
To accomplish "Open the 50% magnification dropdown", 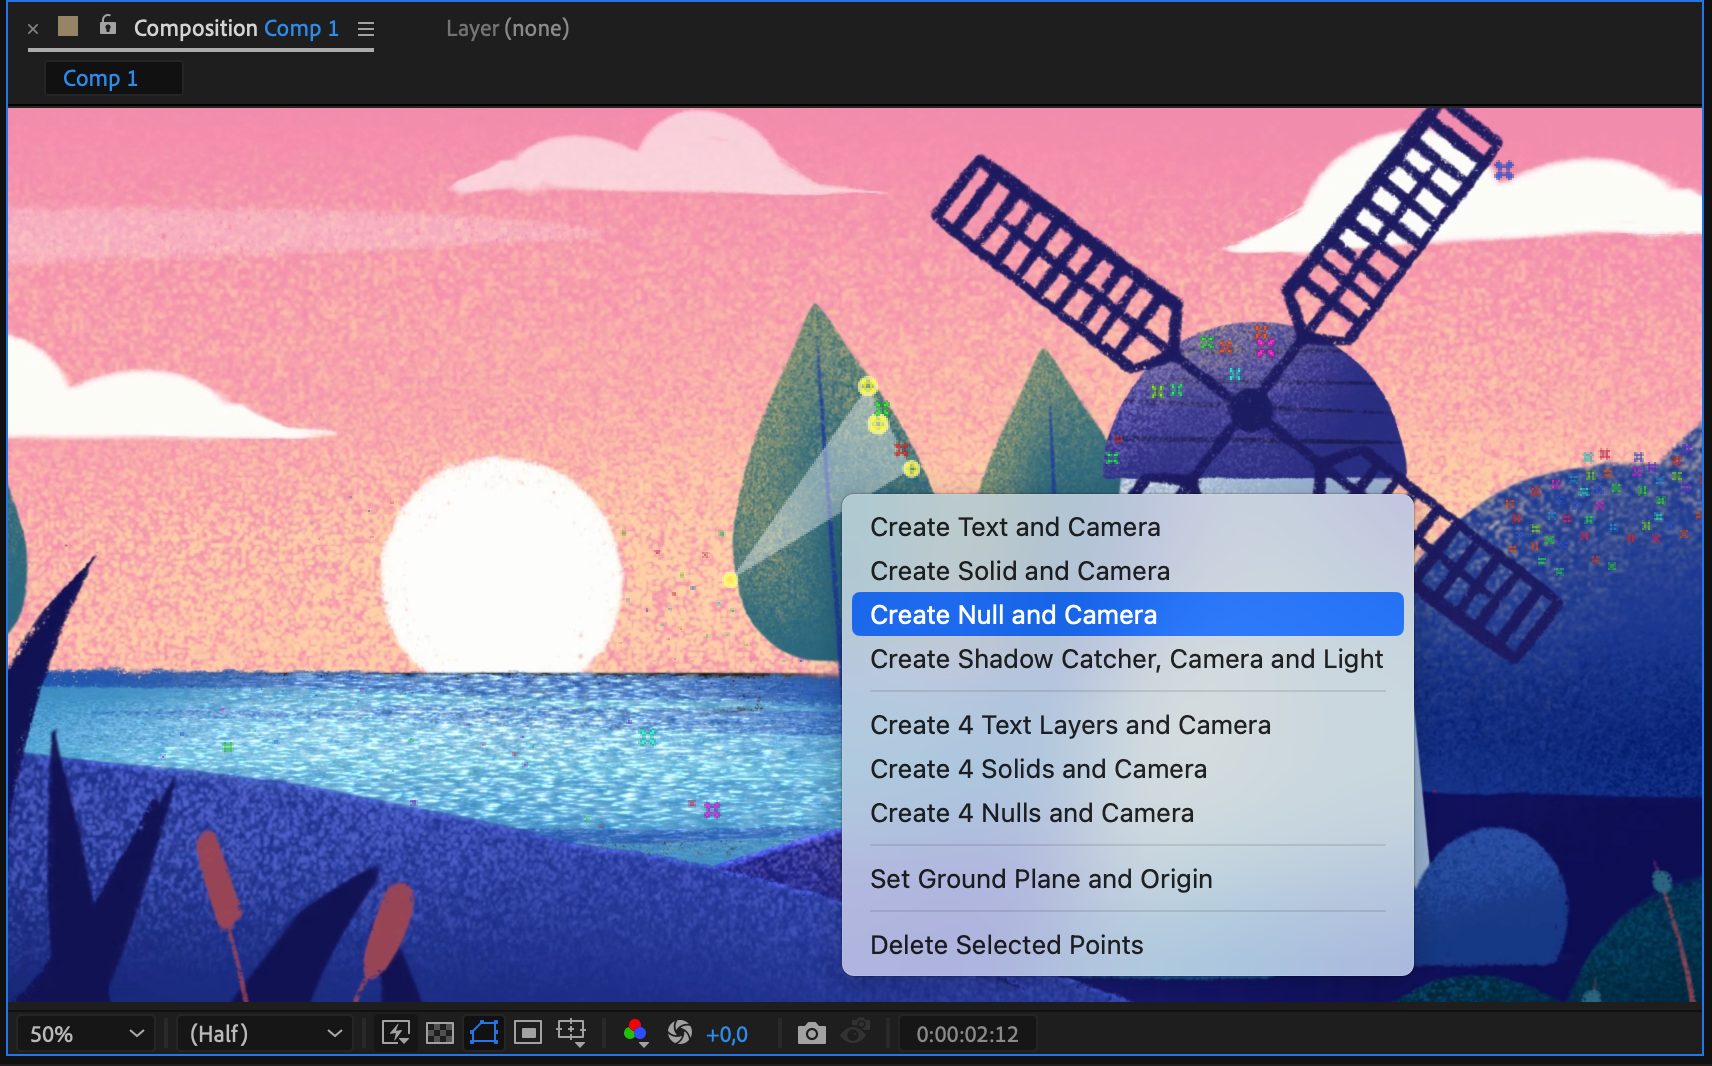I will pos(86,1034).
